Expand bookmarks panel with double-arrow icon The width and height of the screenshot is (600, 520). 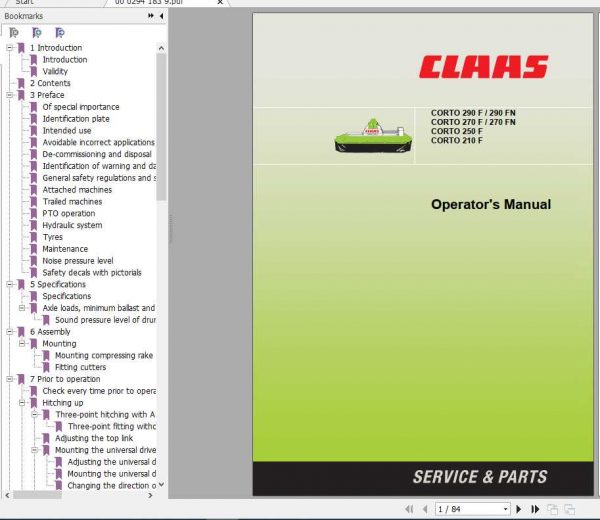click(151, 16)
